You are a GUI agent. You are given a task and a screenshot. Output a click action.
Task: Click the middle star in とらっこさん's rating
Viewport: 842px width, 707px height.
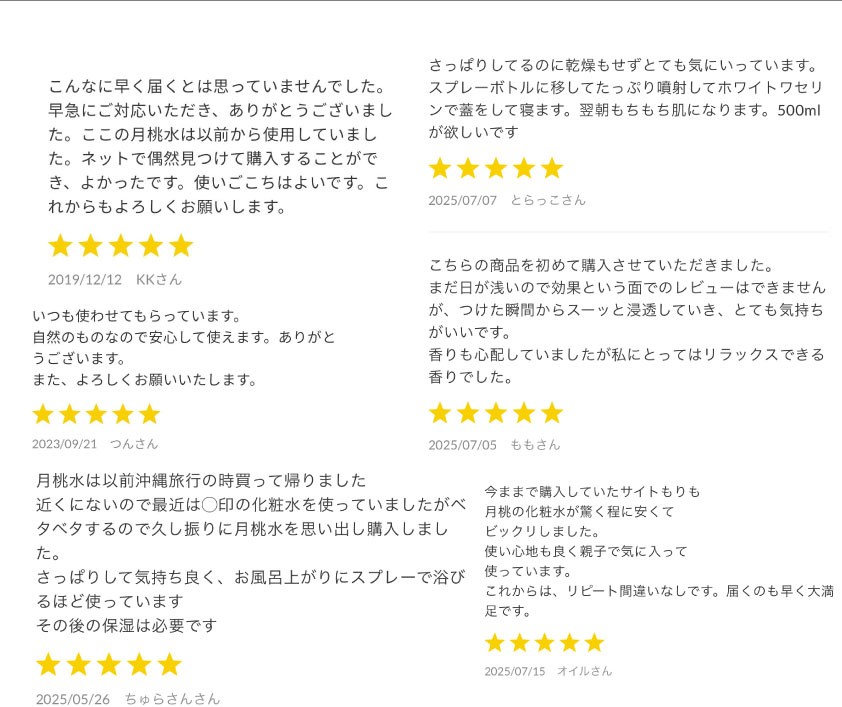(496, 168)
